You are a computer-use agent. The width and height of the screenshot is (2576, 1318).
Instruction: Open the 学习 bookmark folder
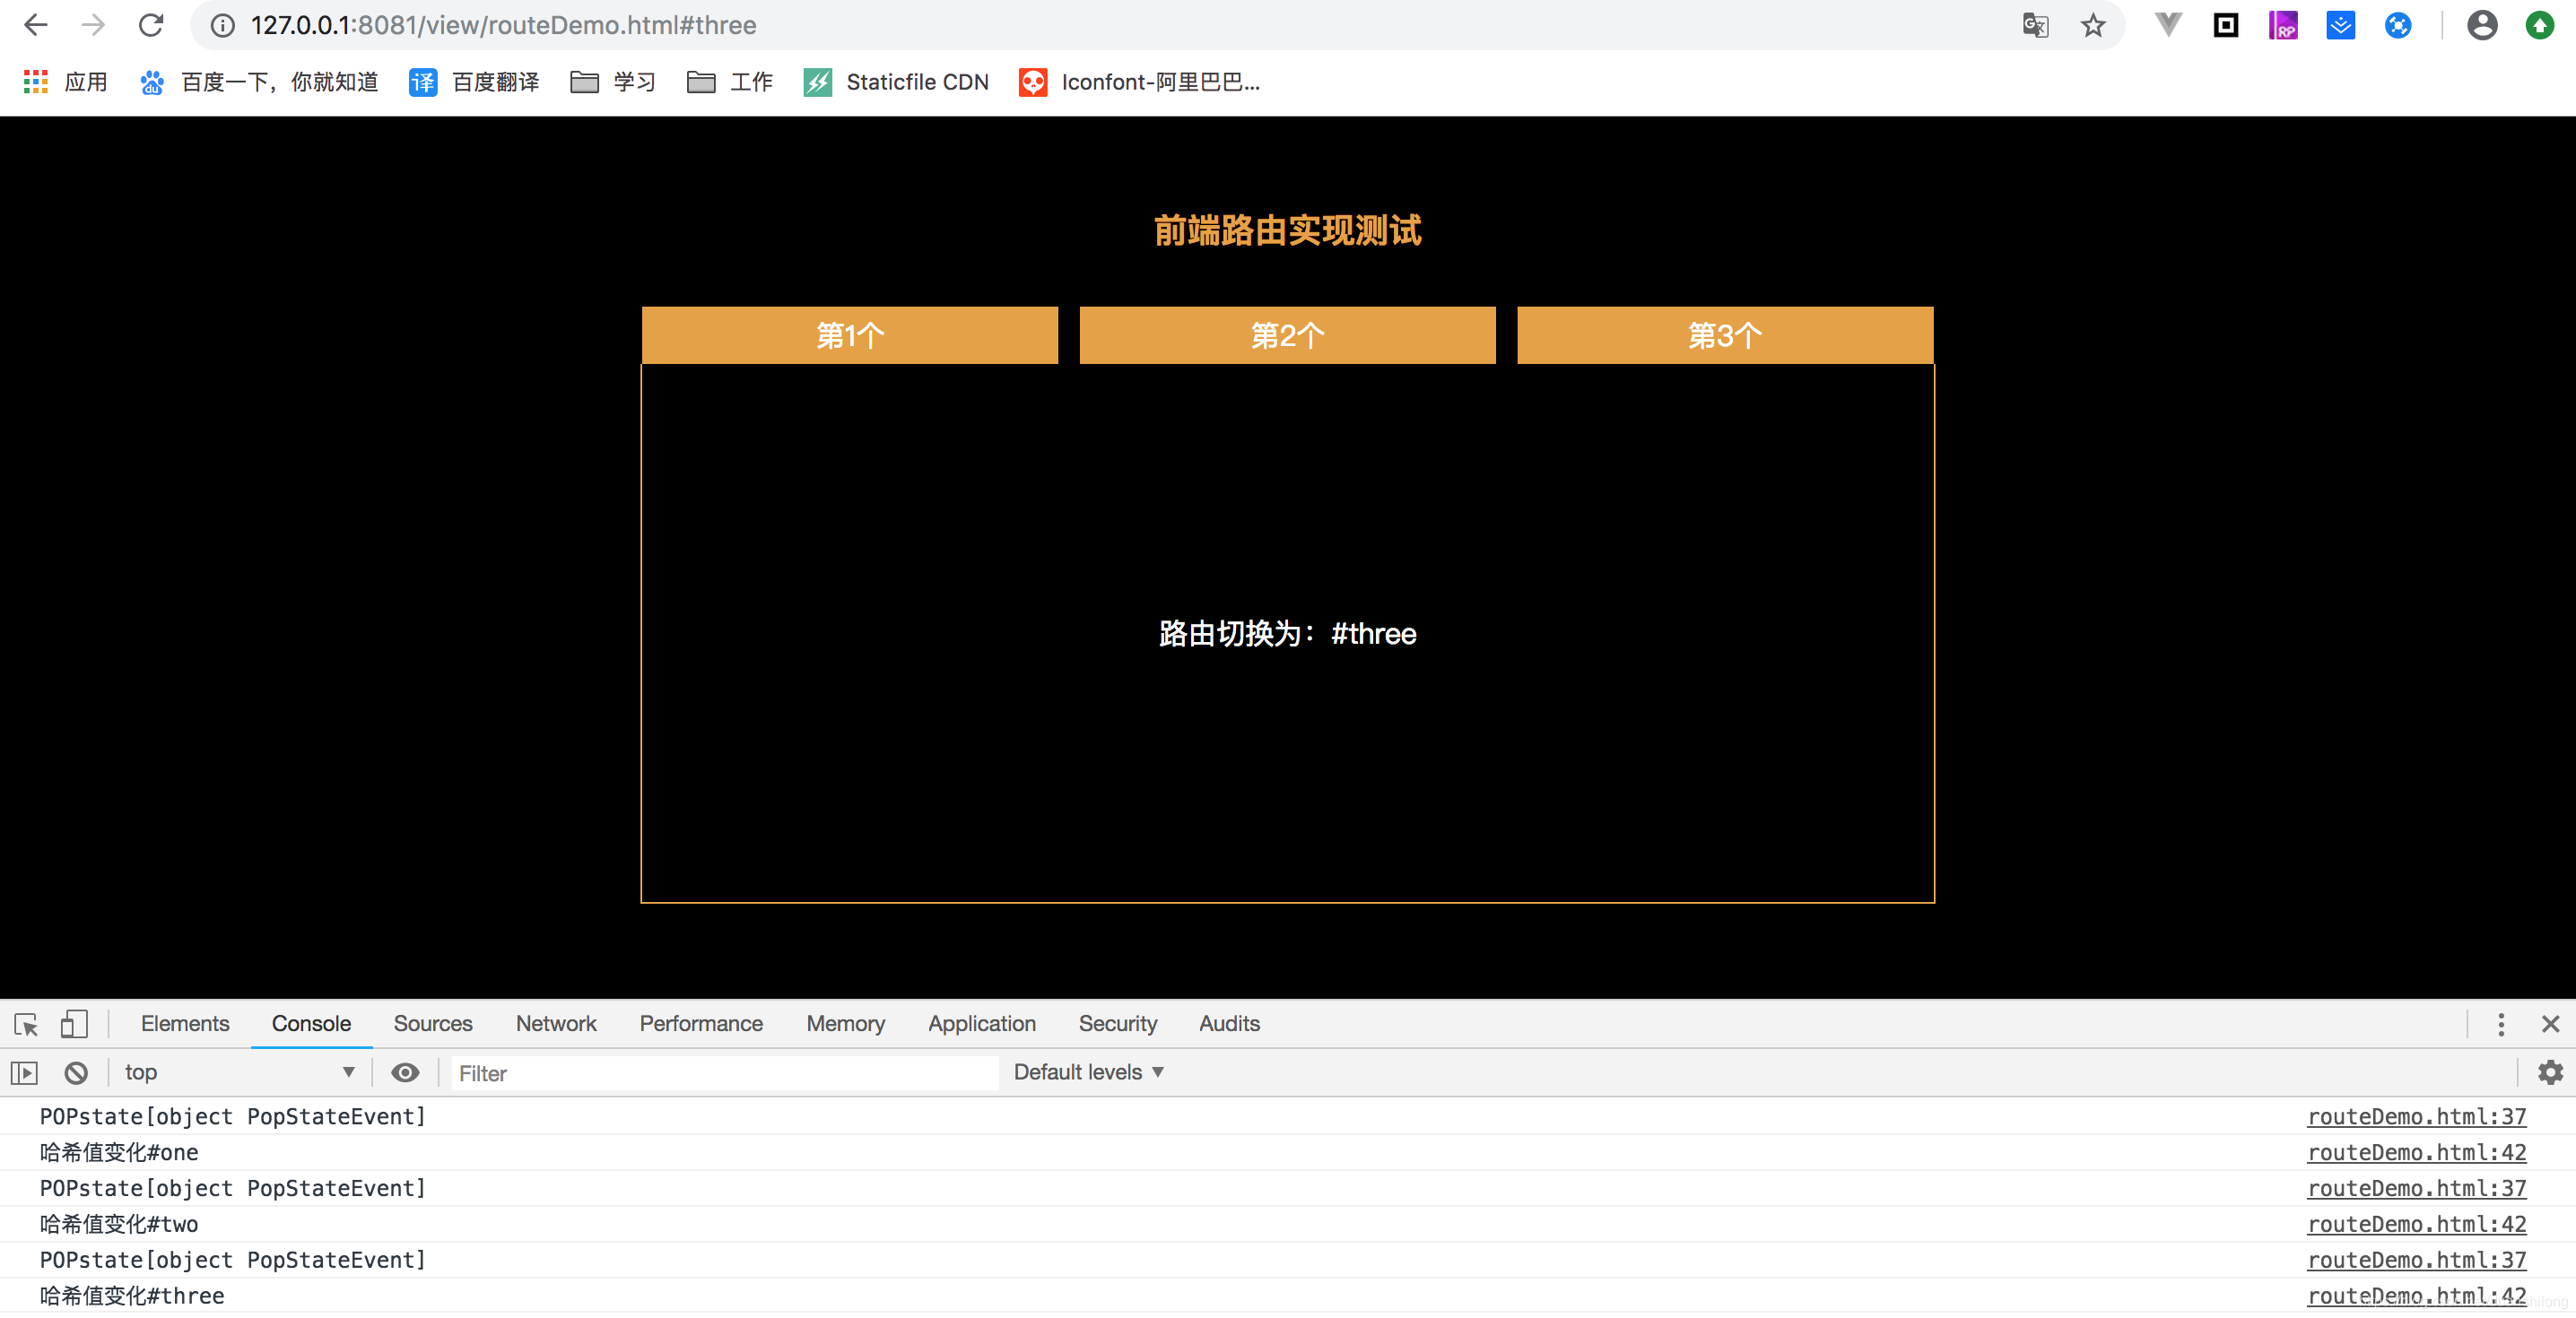(x=613, y=82)
